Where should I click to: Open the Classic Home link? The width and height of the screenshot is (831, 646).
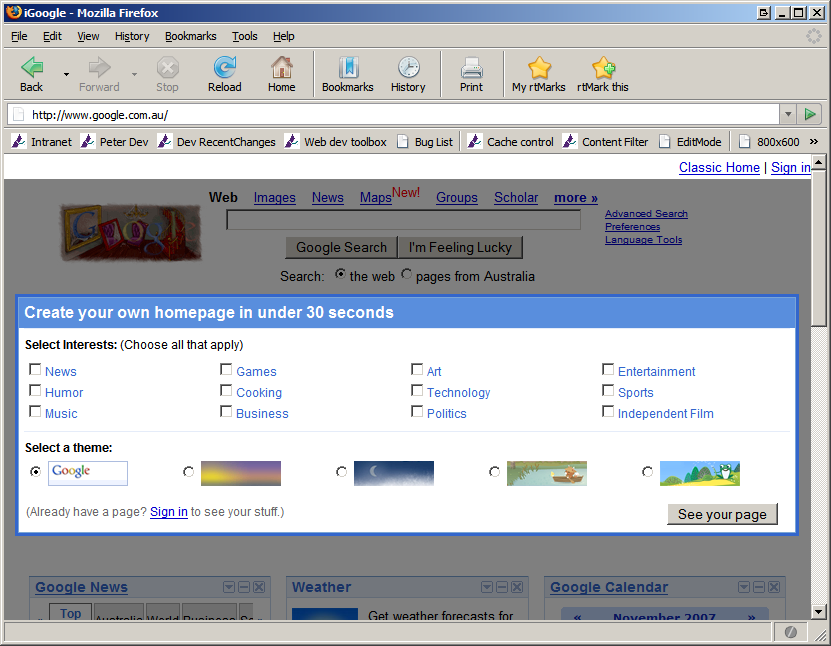719,167
